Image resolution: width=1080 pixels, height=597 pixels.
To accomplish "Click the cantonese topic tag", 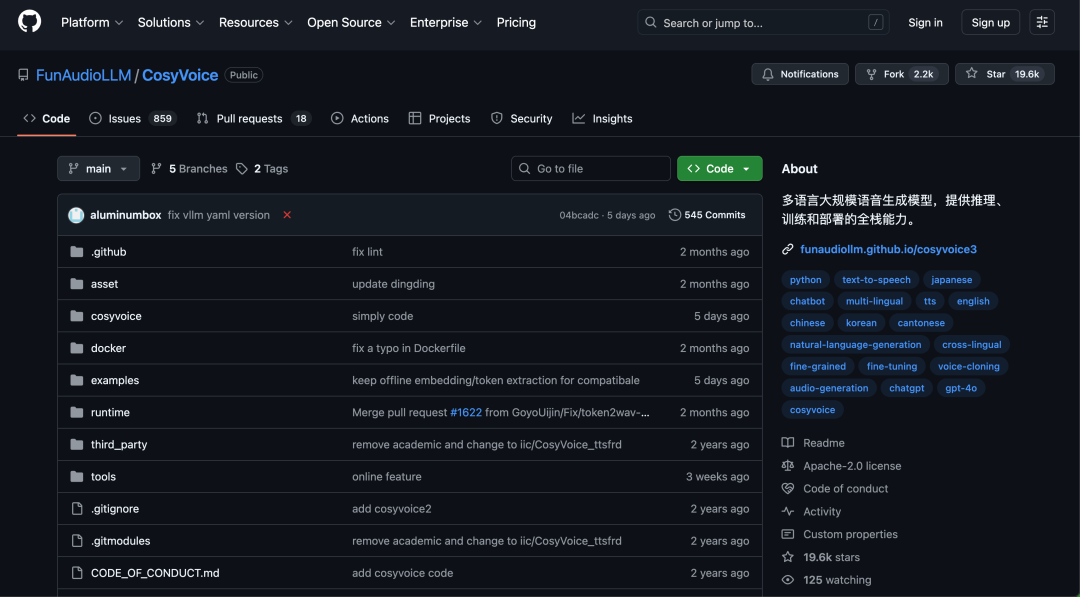I will pyautogui.click(x=921, y=322).
